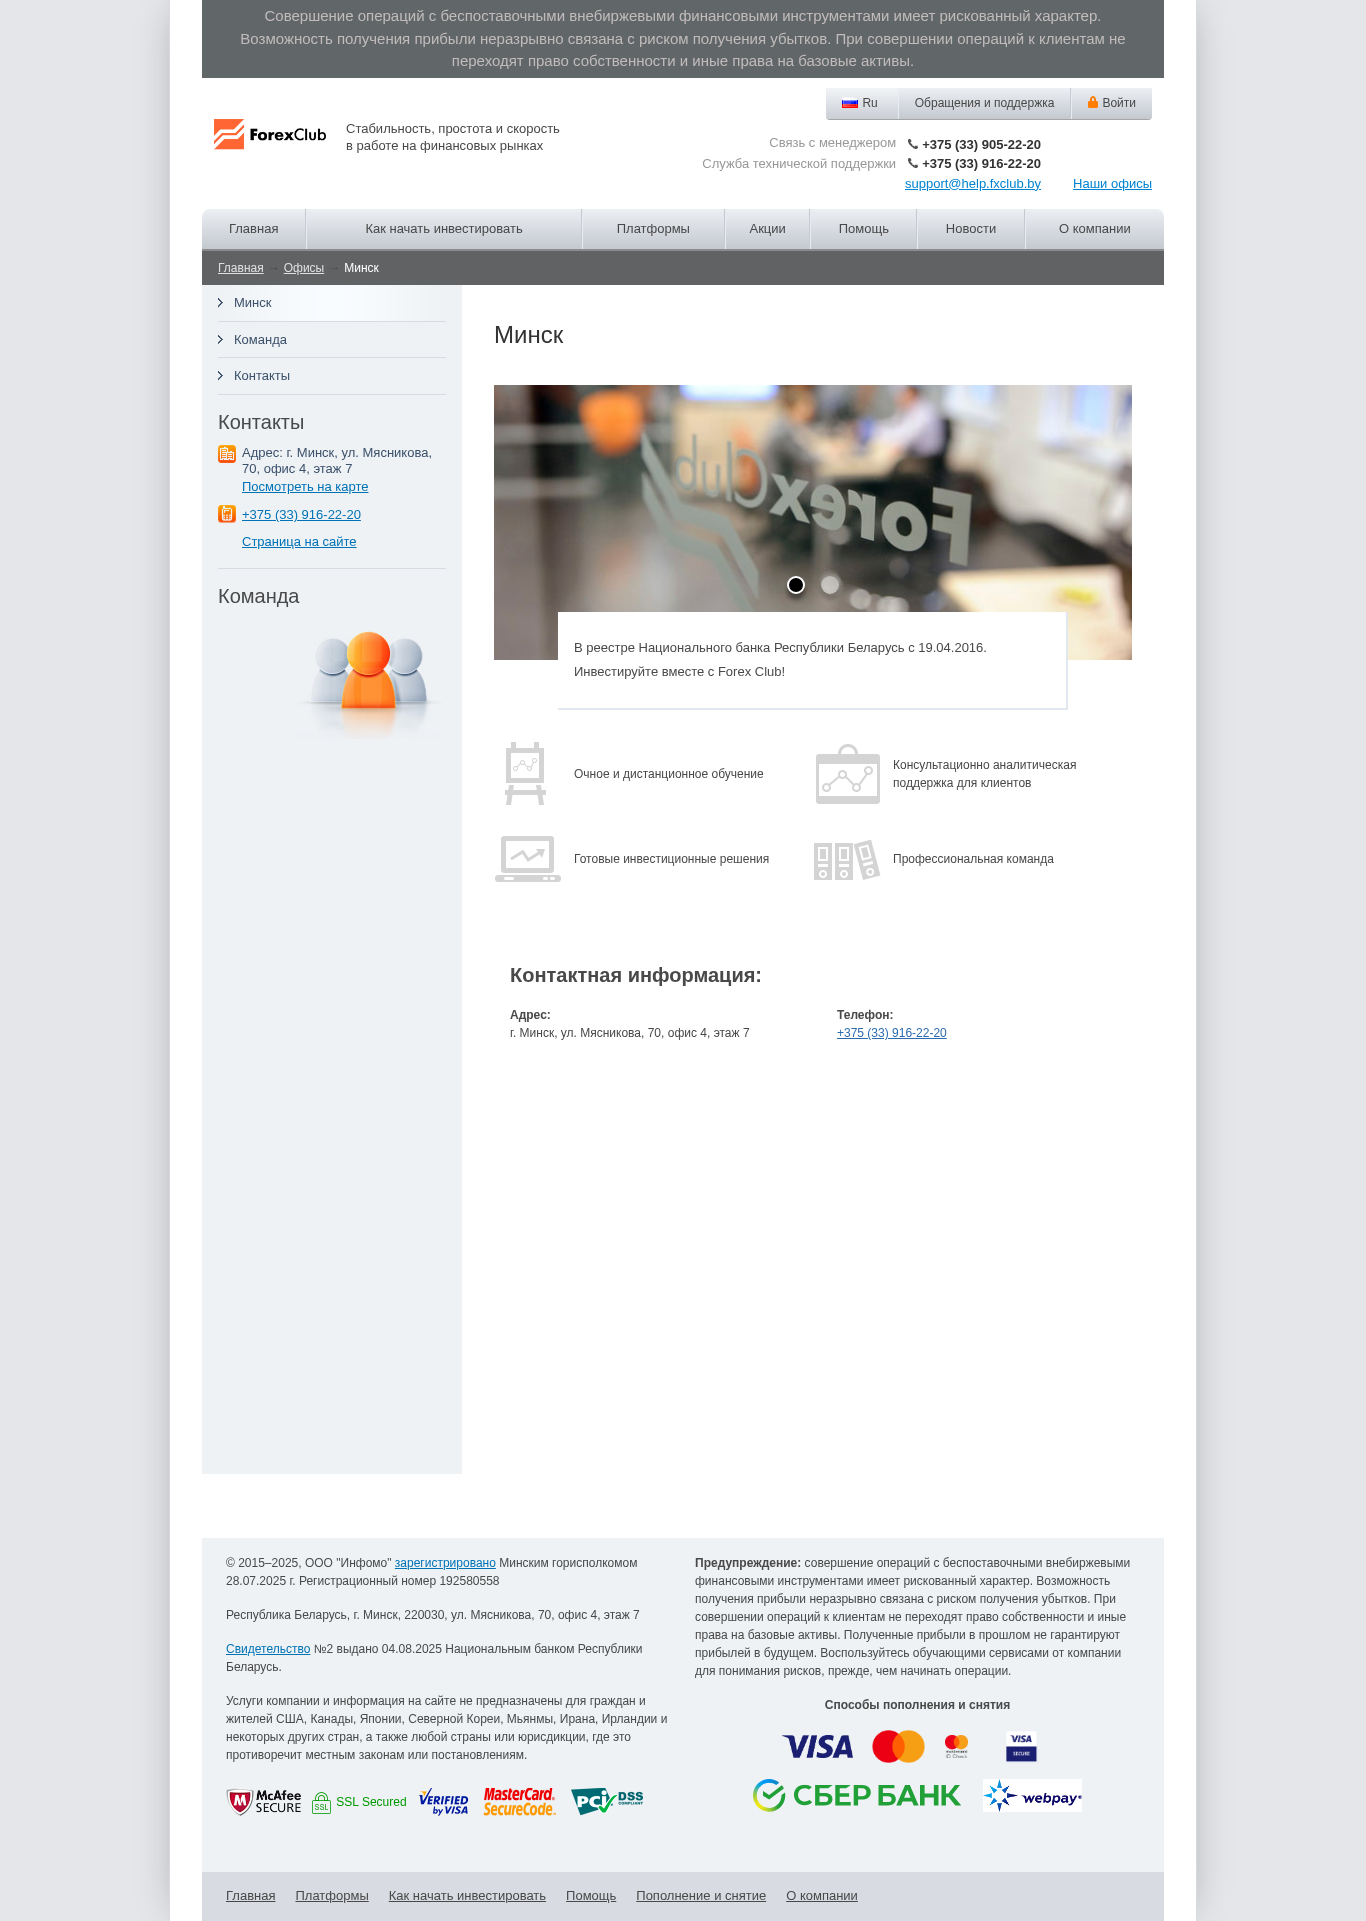
Task: Open footer Главная link
Action: pyautogui.click(x=251, y=1896)
